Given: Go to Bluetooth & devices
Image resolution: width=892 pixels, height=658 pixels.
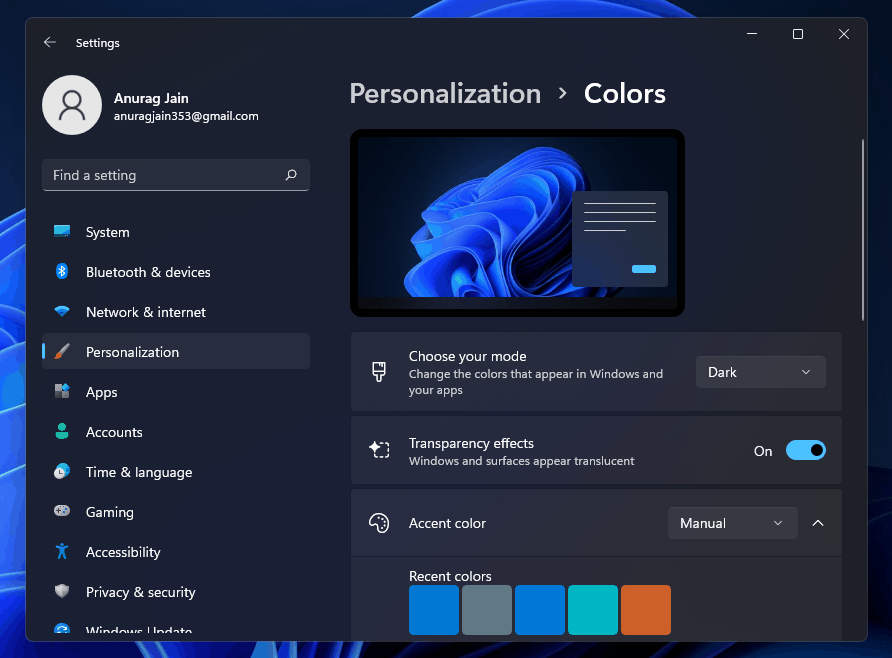Looking at the screenshot, I should pyautogui.click(x=176, y=272).
